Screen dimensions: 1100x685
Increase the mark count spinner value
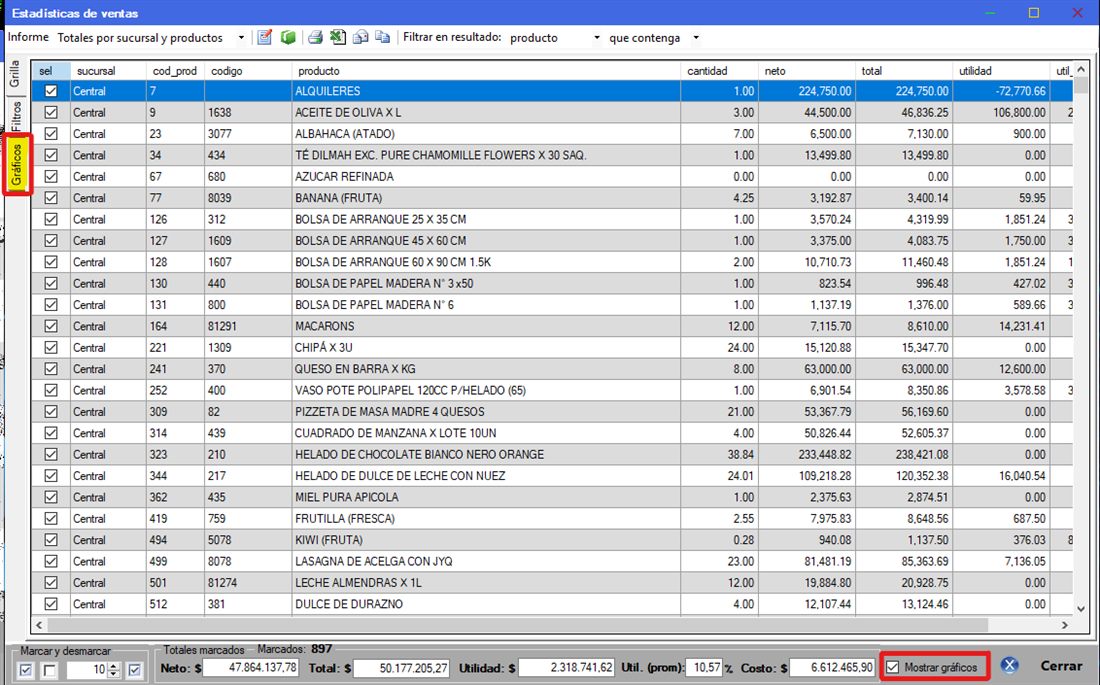point(114,666)
